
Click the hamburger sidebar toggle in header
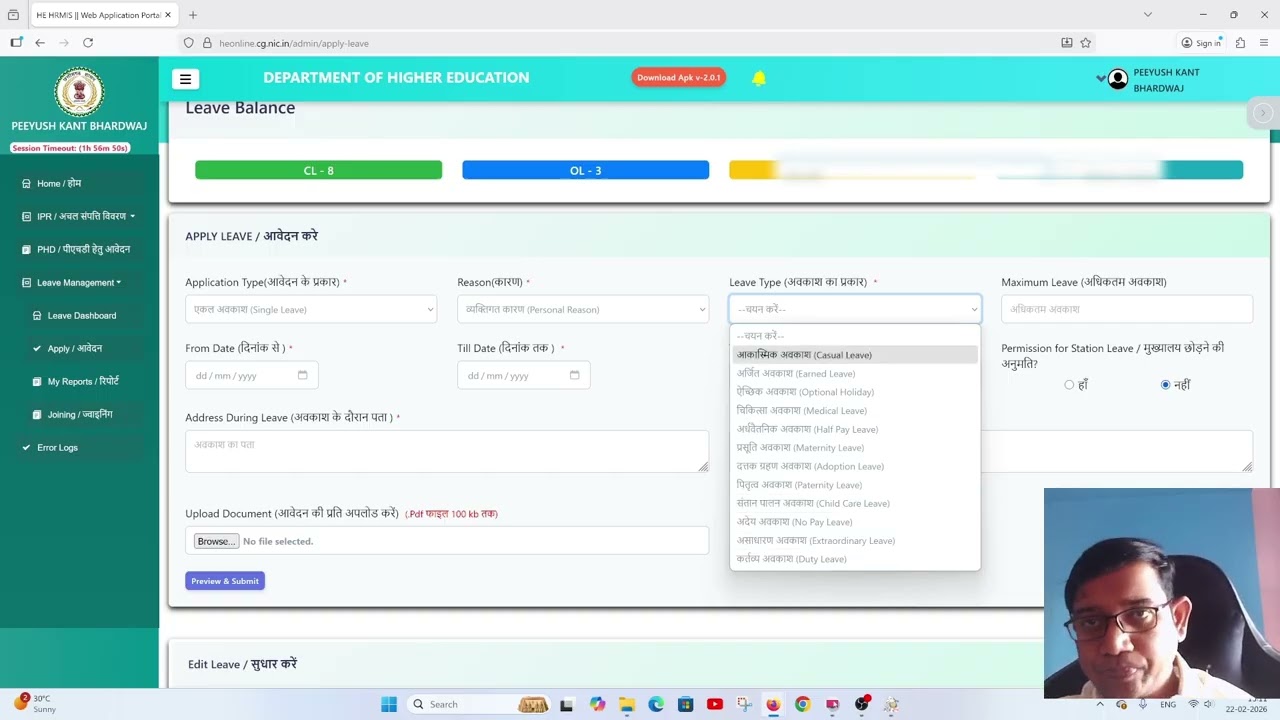[x=185, y=79]
